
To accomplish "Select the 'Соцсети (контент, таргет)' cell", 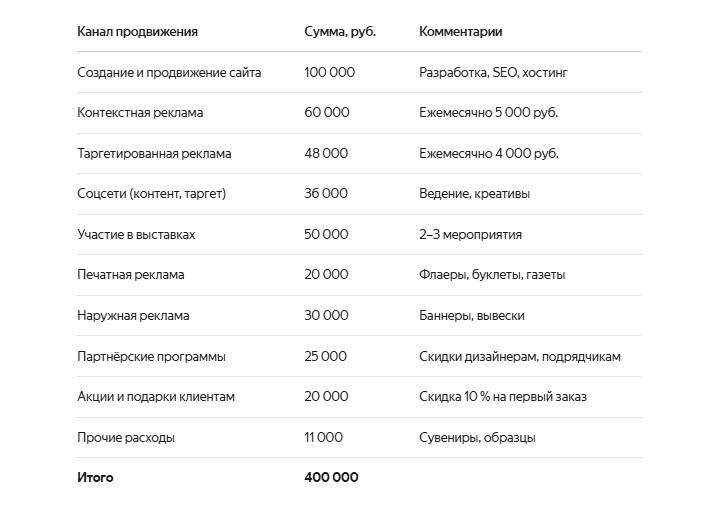I will 152,194.
